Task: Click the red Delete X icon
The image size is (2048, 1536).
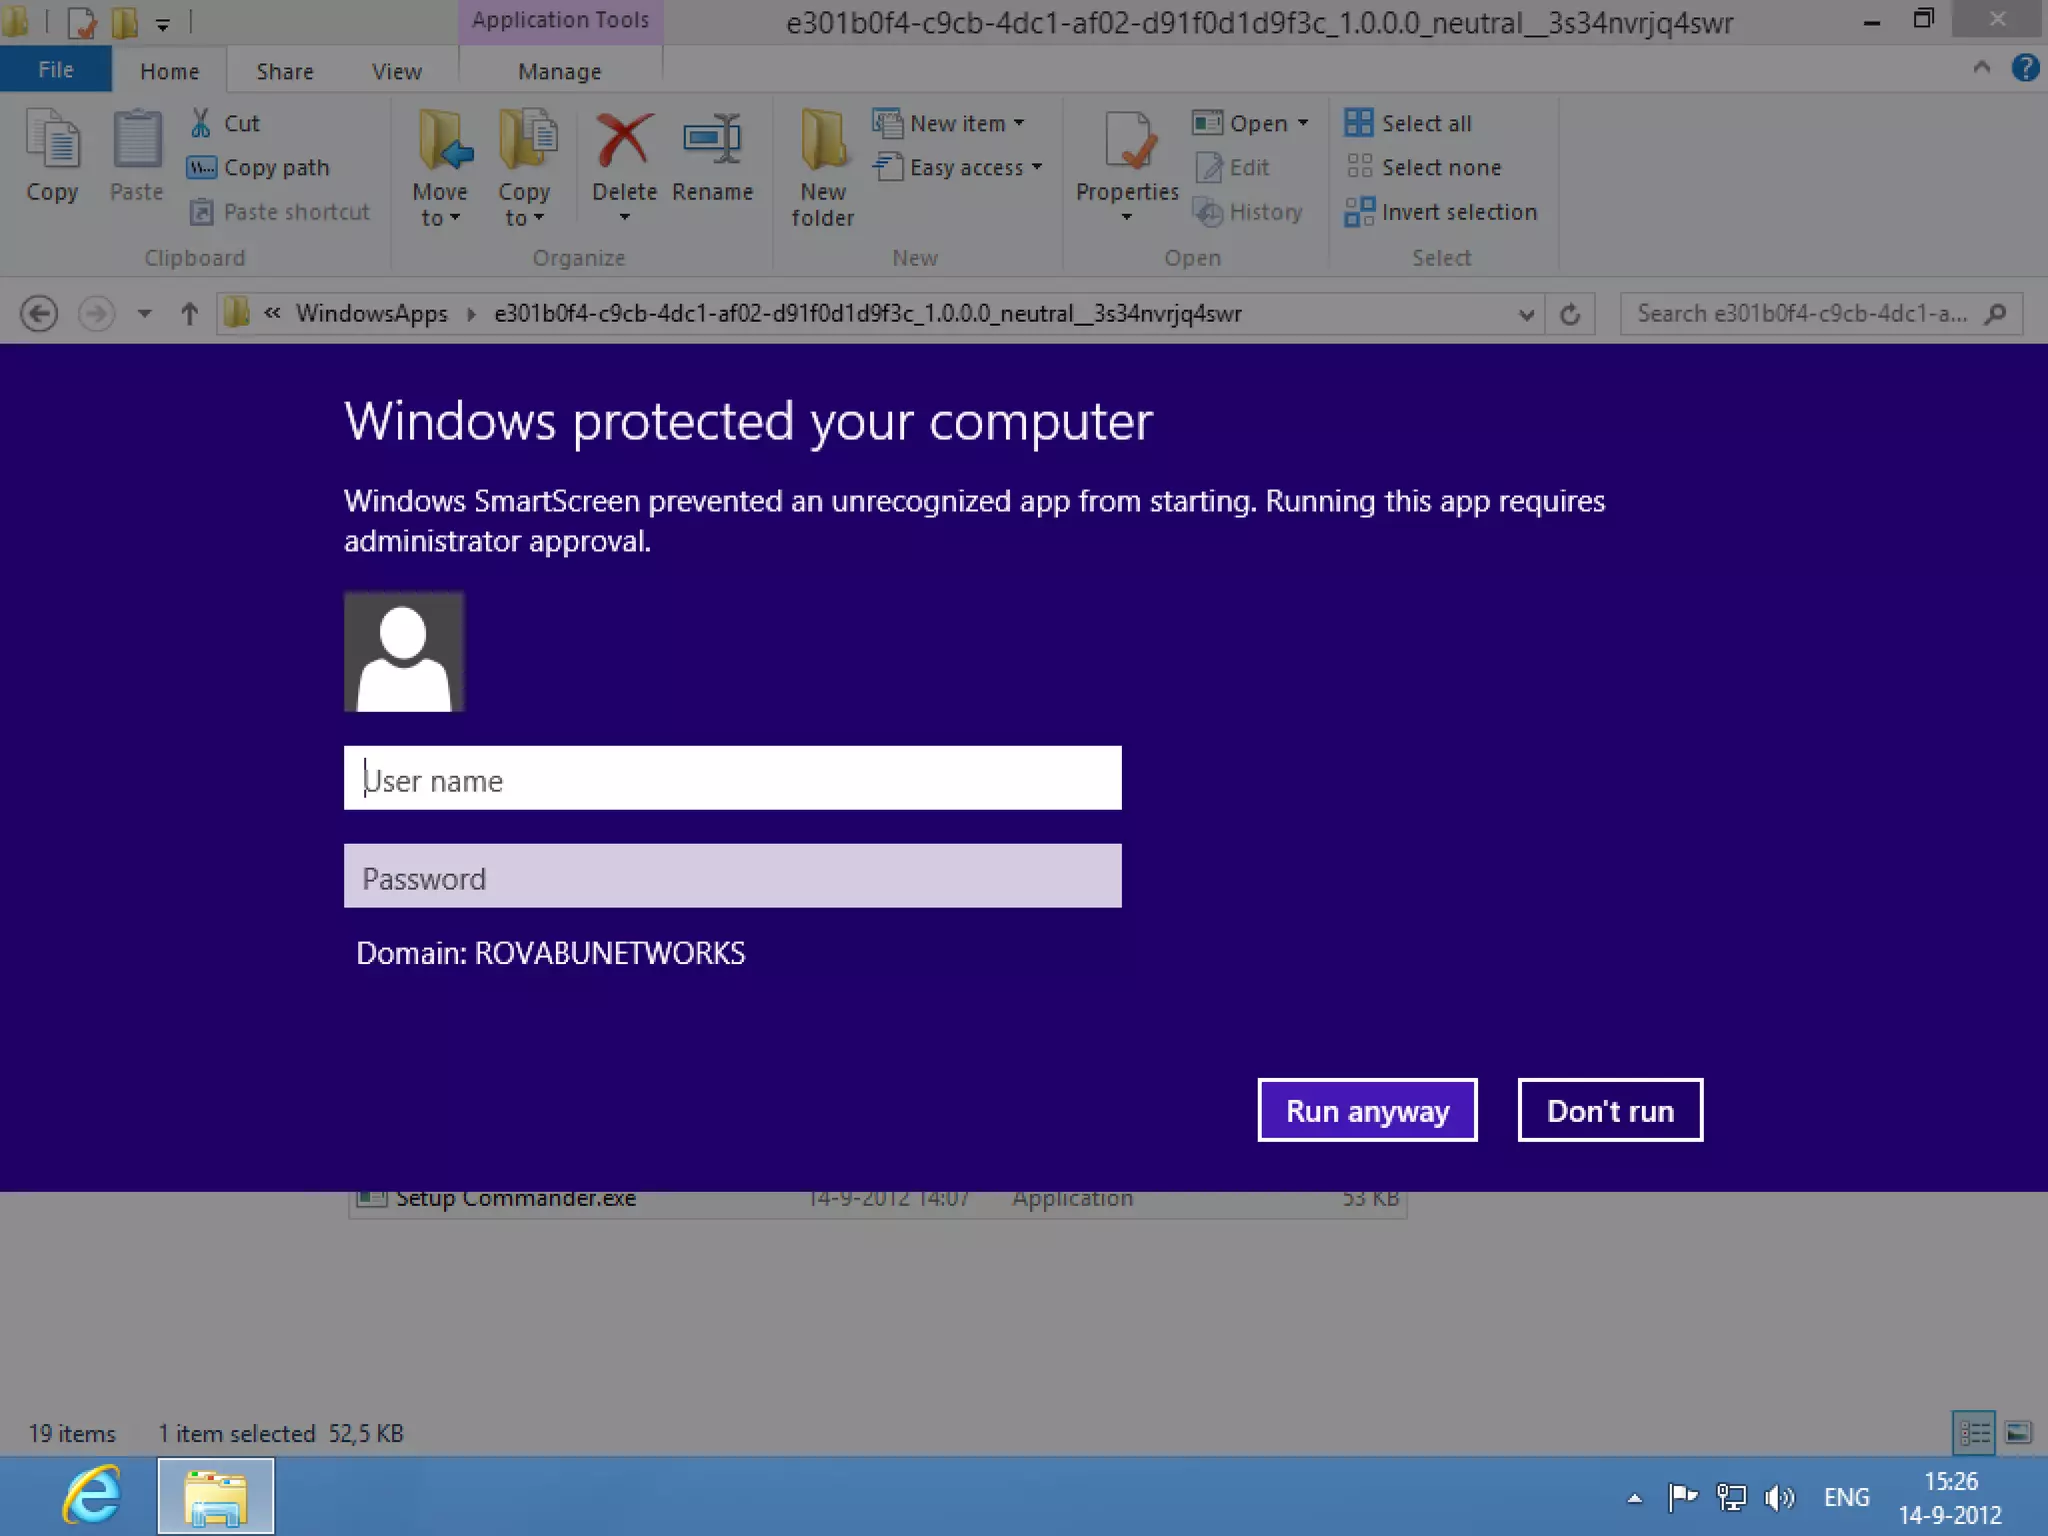Action: coord(624,140)
